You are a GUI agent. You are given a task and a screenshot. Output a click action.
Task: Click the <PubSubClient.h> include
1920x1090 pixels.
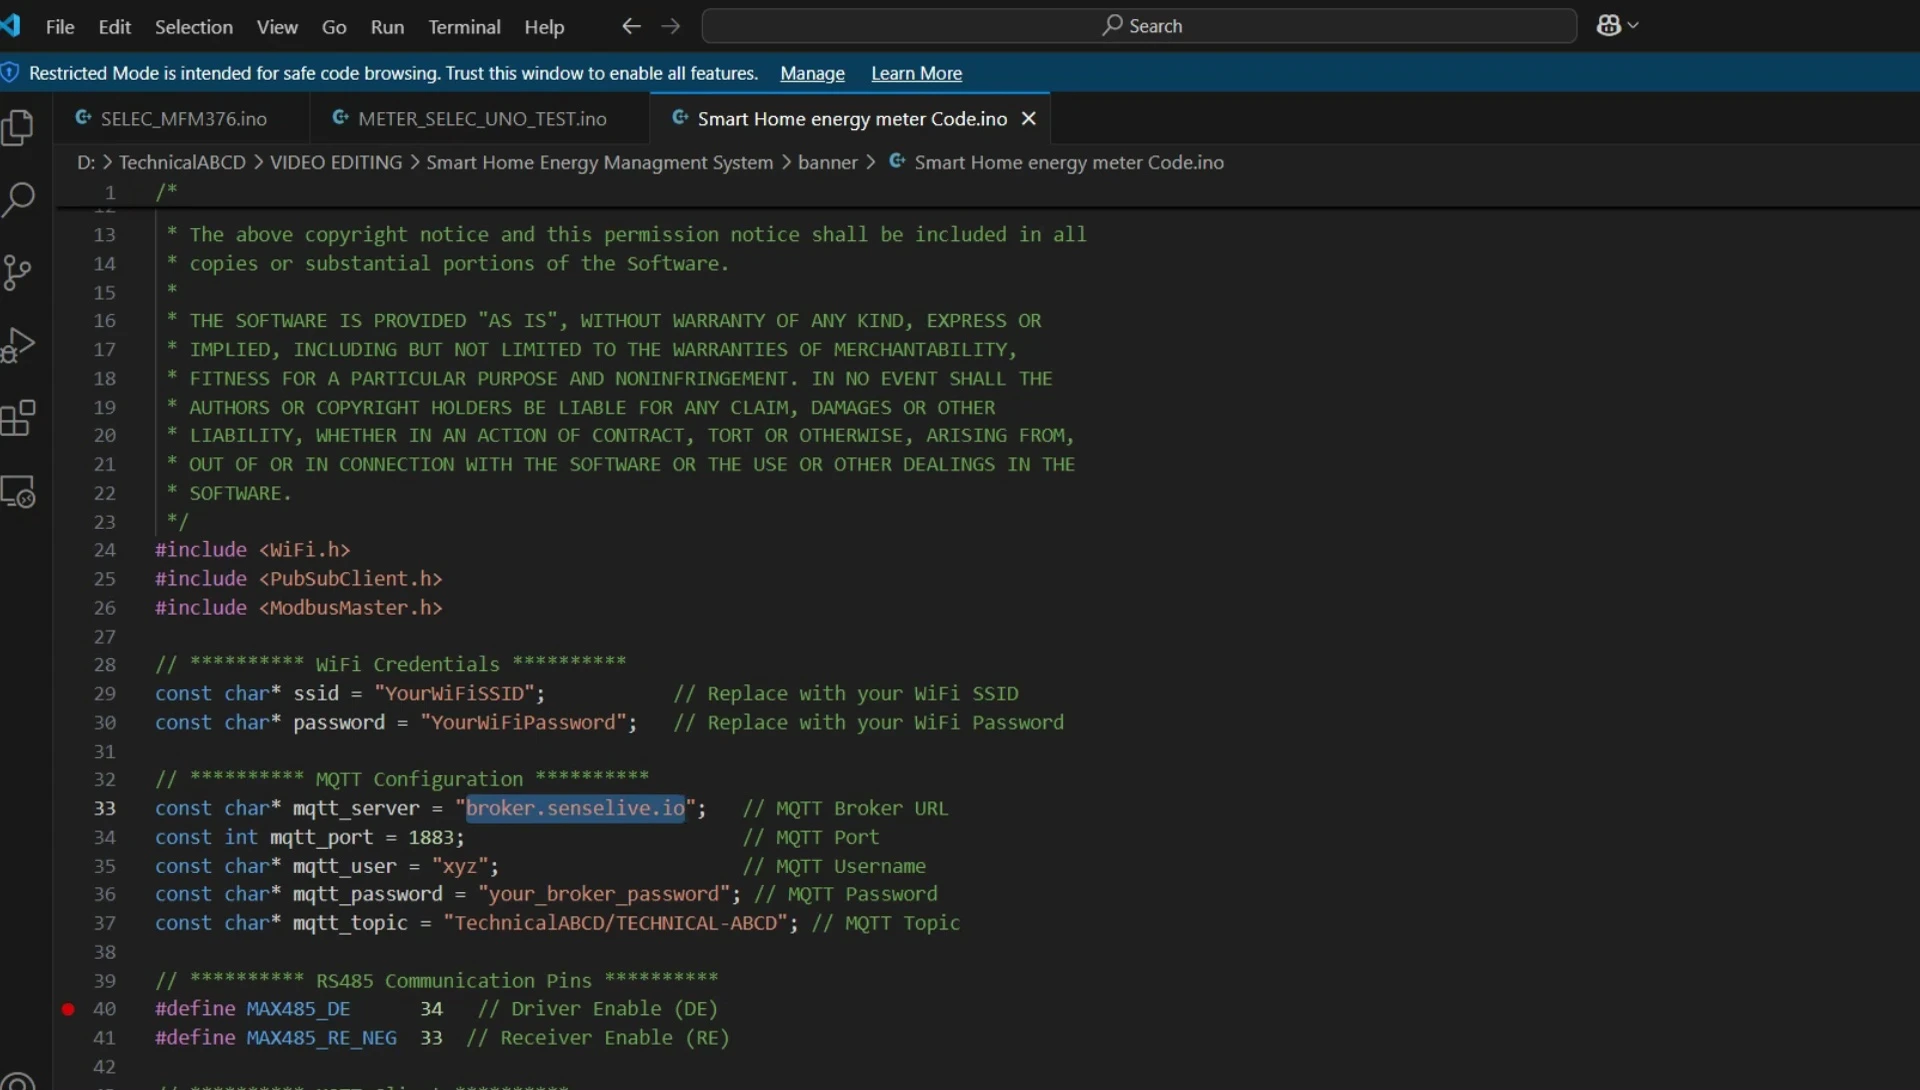[351, 579]
